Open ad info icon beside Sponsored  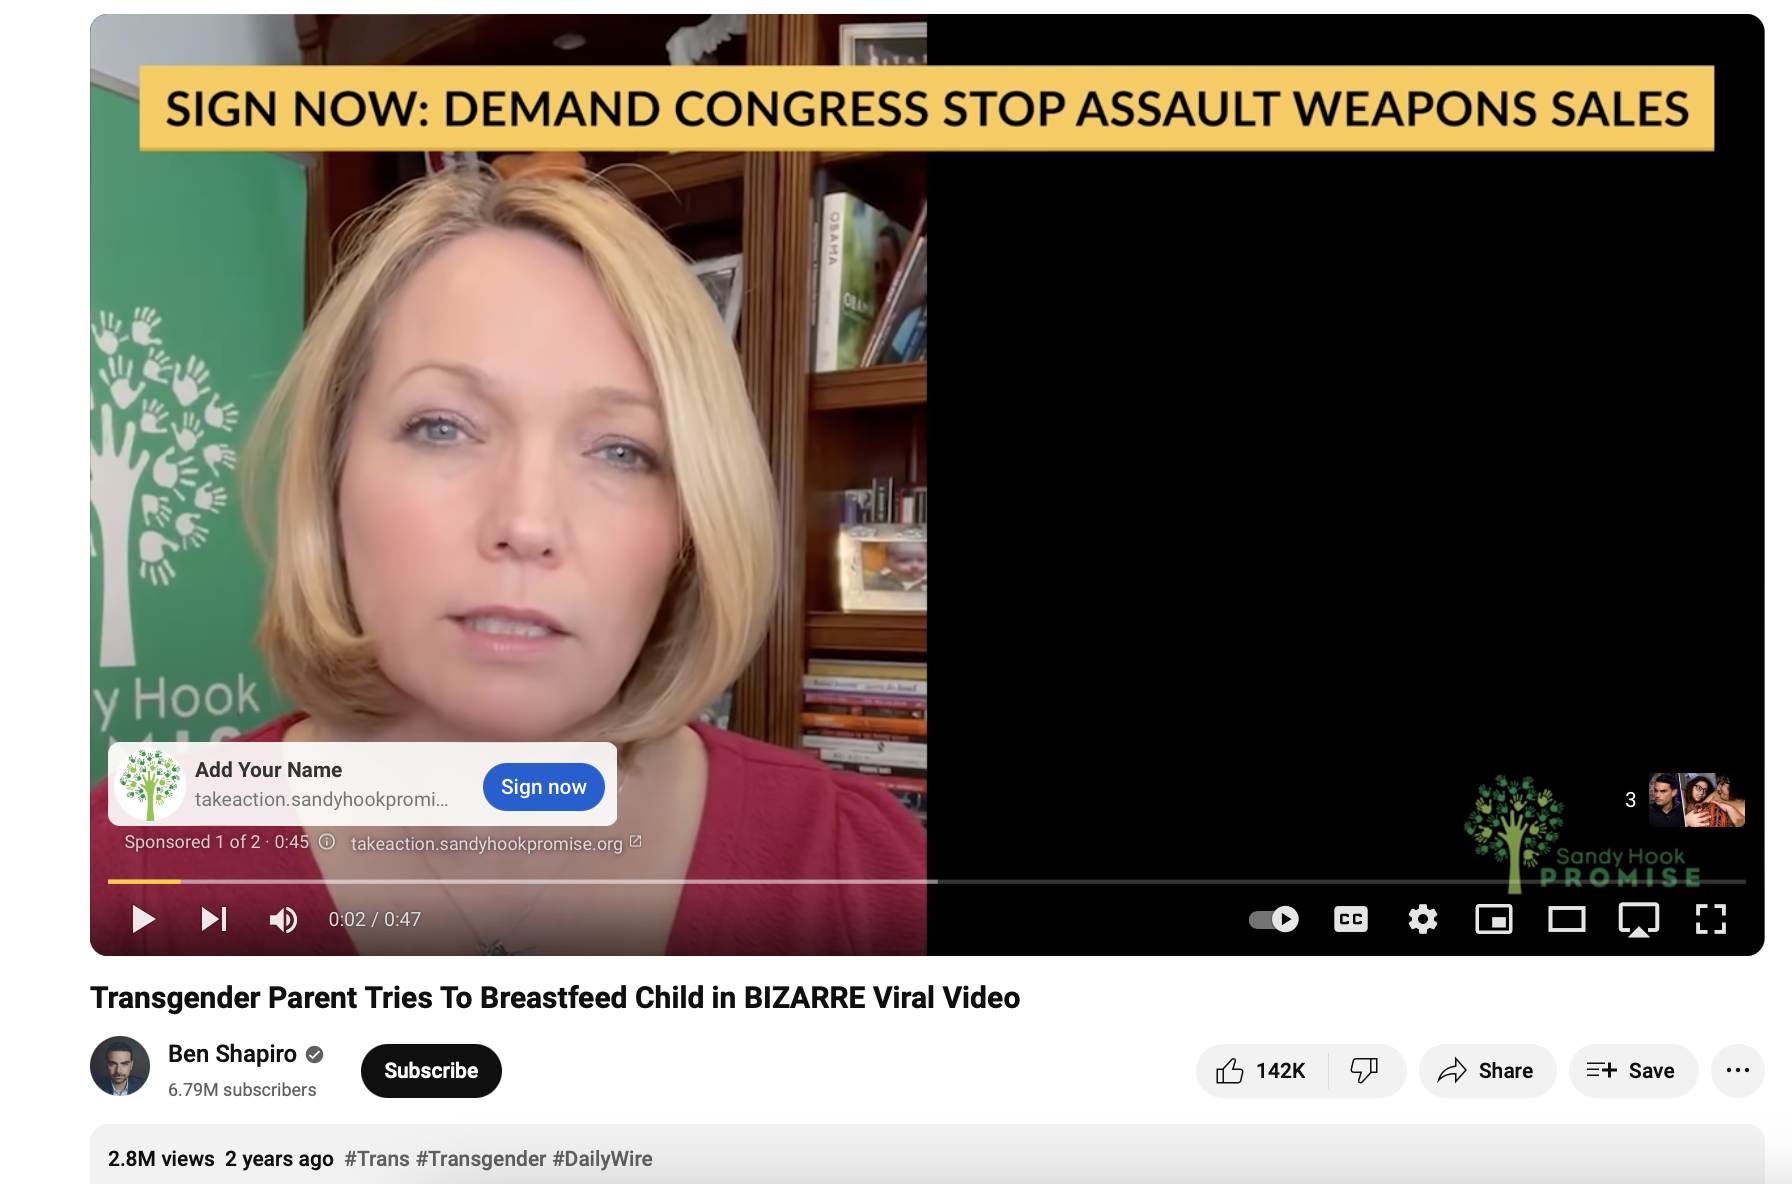click(327, 842)
